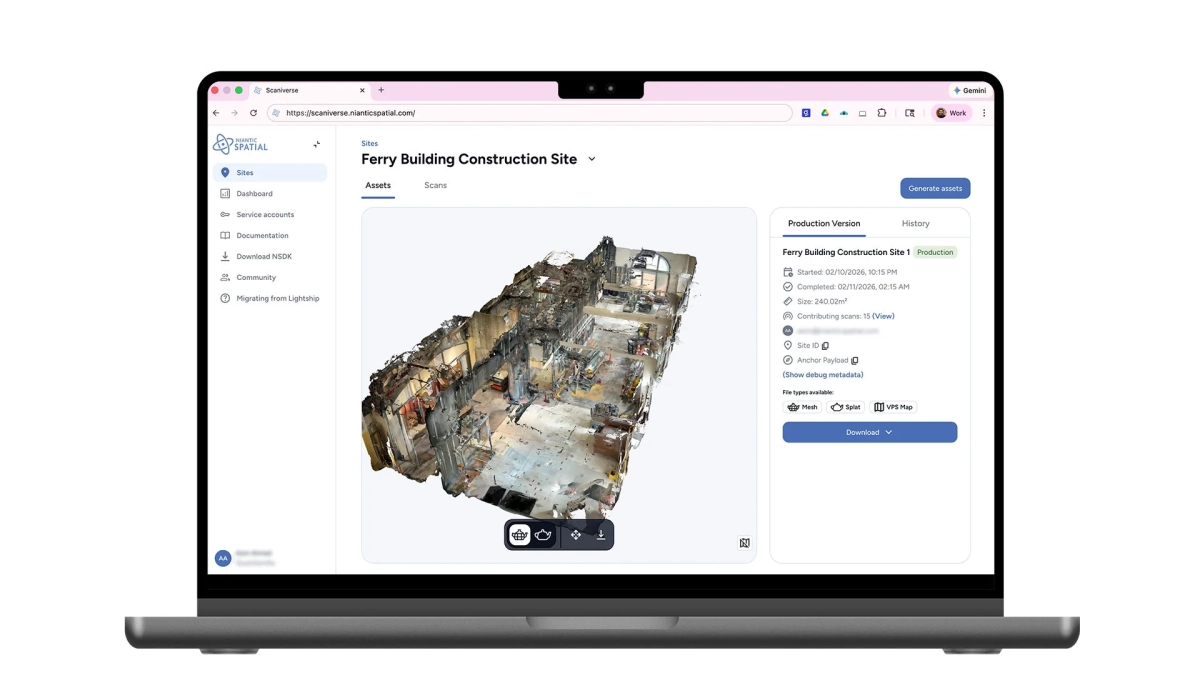The image size is (1200, 675).
Task: Click the Generate assets button
Action: click(934, 188)
